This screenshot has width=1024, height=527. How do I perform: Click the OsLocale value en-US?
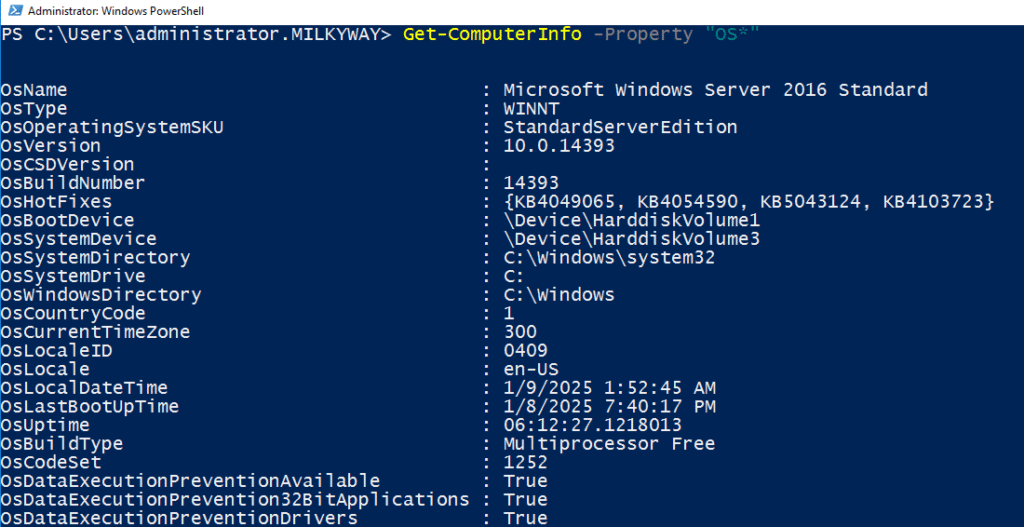click(531, 369)
